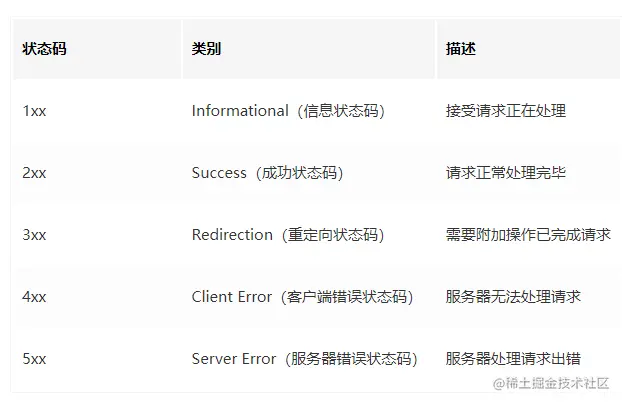Click the Success (成功状态码) cell
Image resolution: width=622 pixels, height=403 pixels.
[268, 173]
